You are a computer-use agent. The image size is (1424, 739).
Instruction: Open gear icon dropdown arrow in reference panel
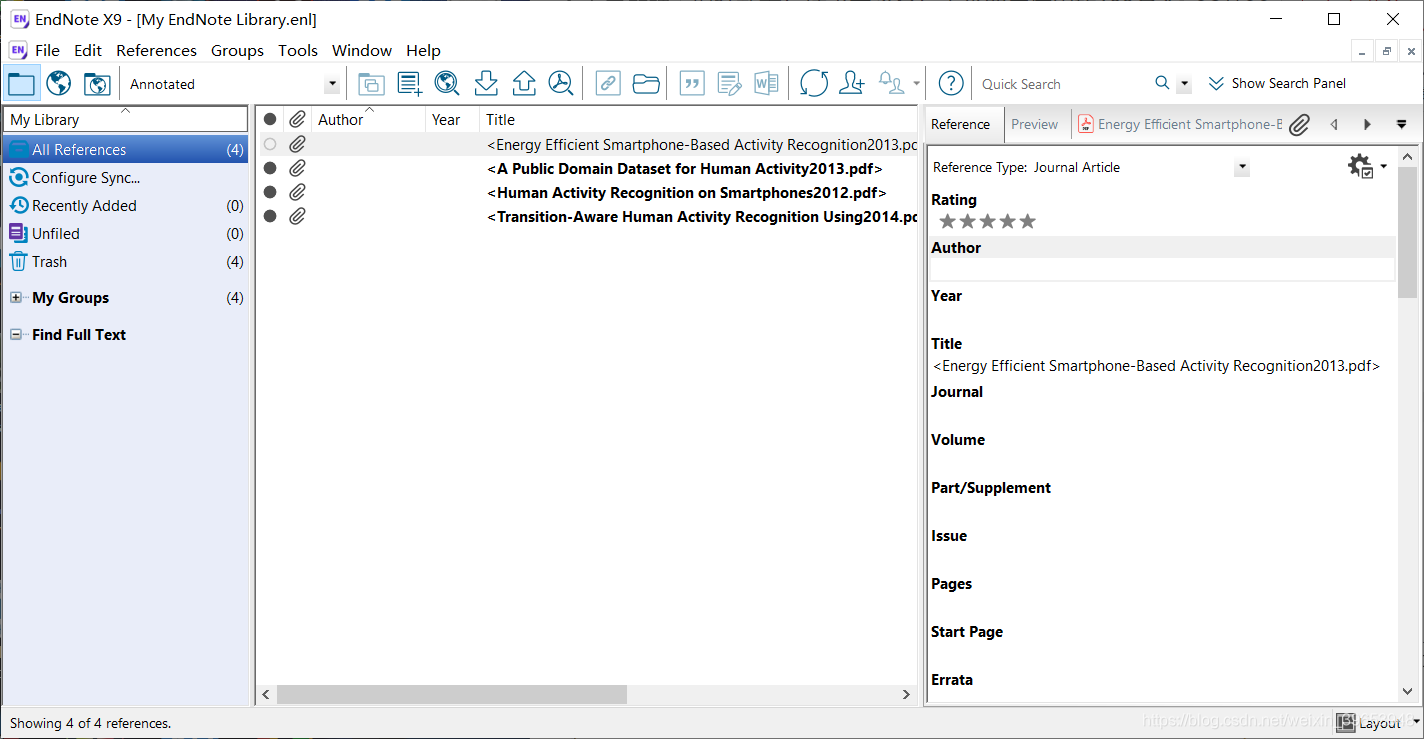(x=1384, y=166)
